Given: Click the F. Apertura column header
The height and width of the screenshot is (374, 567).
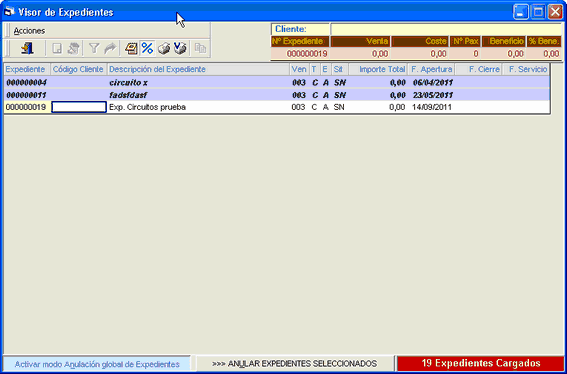Looking at the screenshot, I should tap(431, 69).
